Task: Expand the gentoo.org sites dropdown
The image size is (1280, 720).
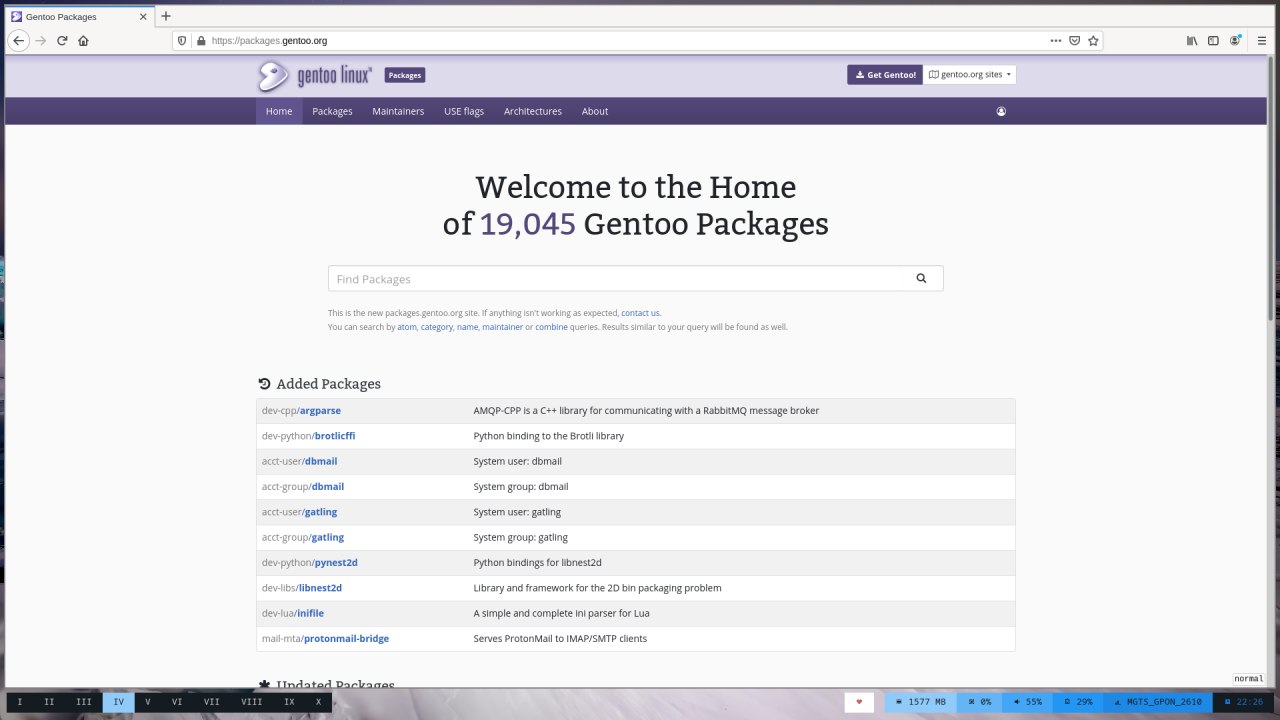Action: pyautogui.click(x=969, y=75)
